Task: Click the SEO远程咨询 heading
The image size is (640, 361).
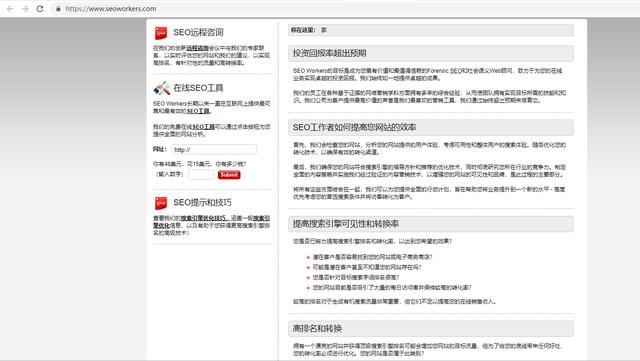Action: coord(198,32)
